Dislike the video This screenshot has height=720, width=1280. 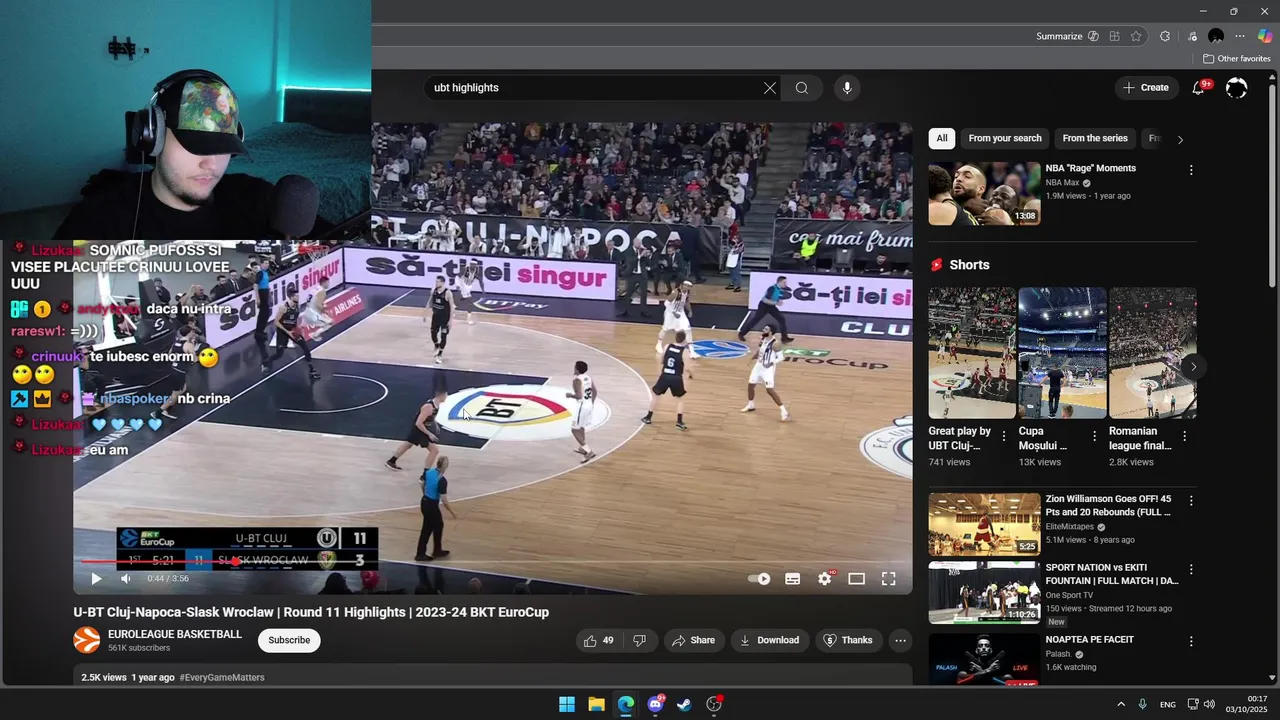(640, 640)
